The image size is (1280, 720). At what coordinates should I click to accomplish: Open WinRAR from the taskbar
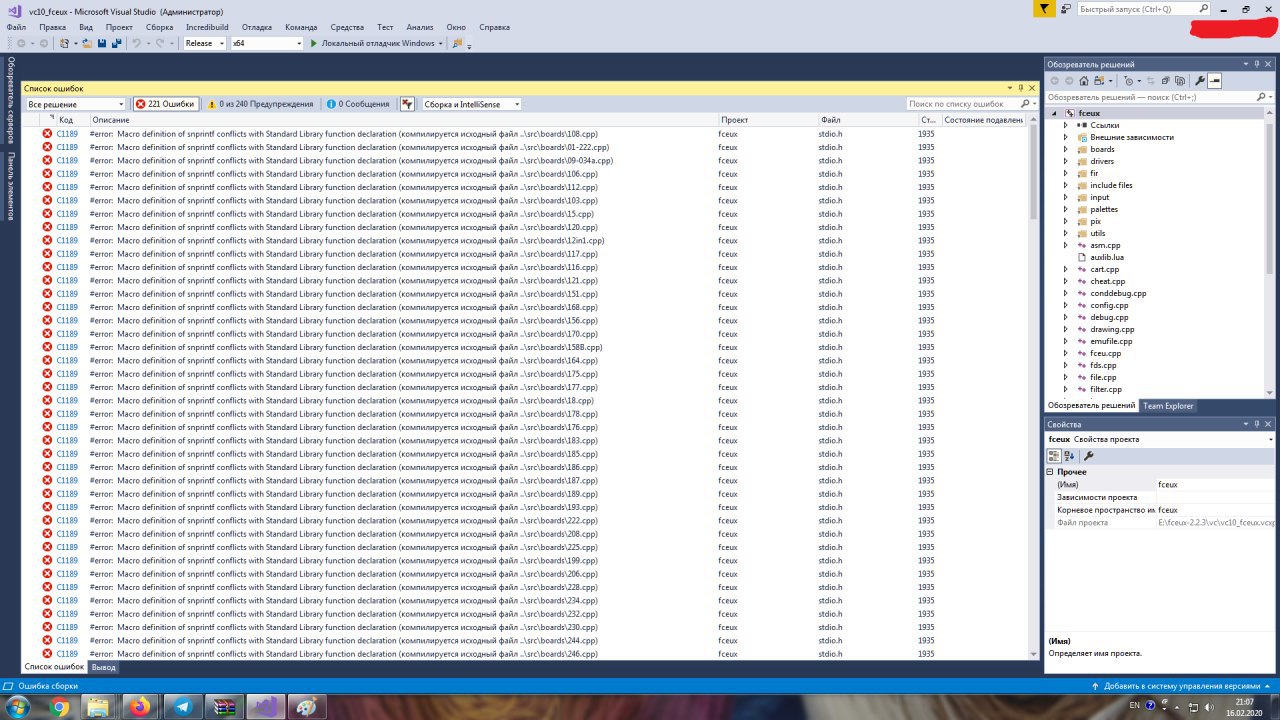[224, 707]
